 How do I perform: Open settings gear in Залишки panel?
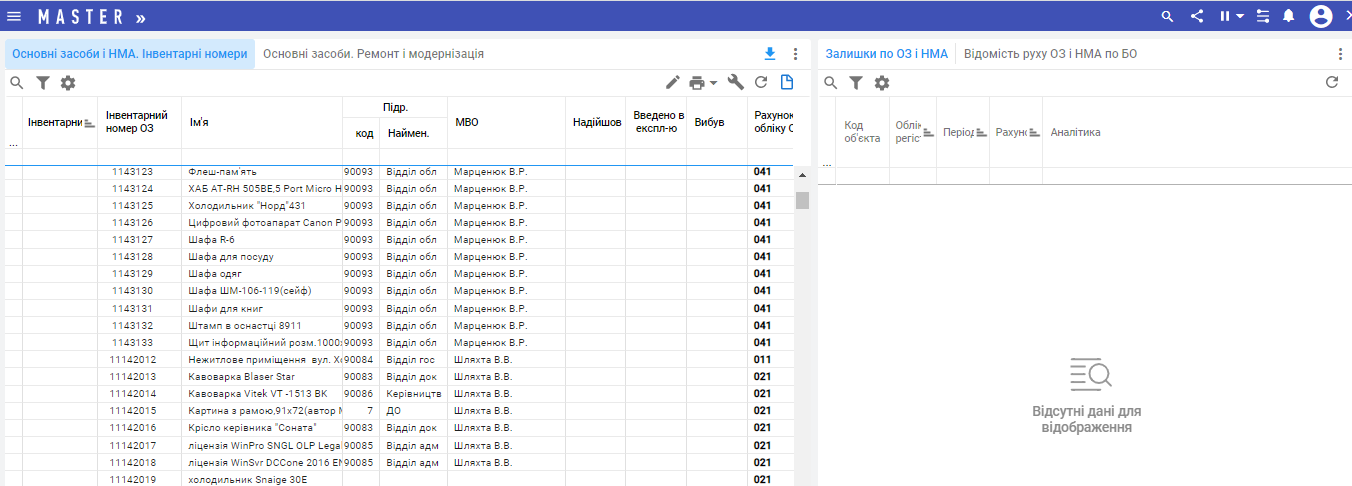(x=882, y=83)
